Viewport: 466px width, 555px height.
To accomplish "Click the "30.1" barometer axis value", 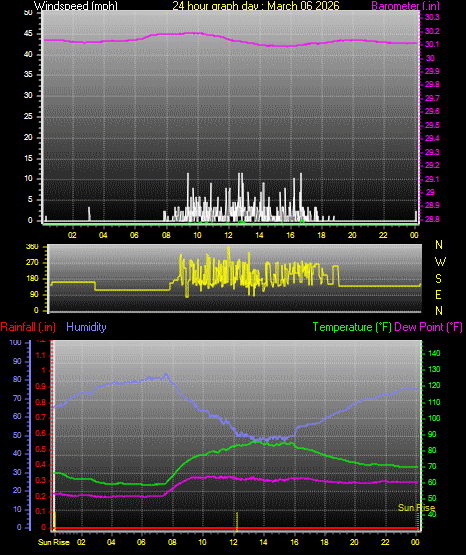I will (432, 44).
